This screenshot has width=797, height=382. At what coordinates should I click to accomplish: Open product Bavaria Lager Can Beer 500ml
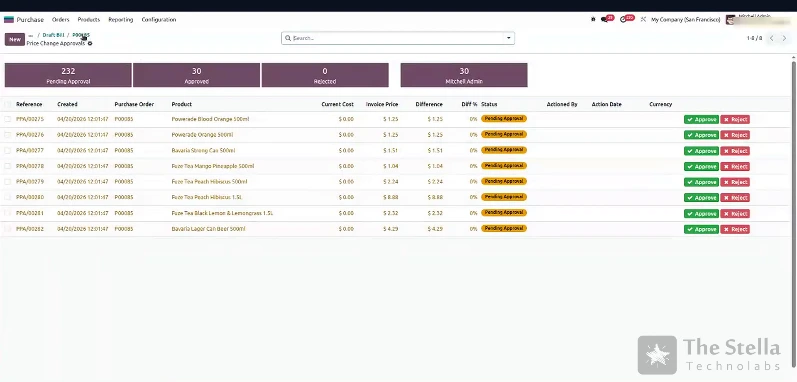pyautogui.click(x=208, y=229)
